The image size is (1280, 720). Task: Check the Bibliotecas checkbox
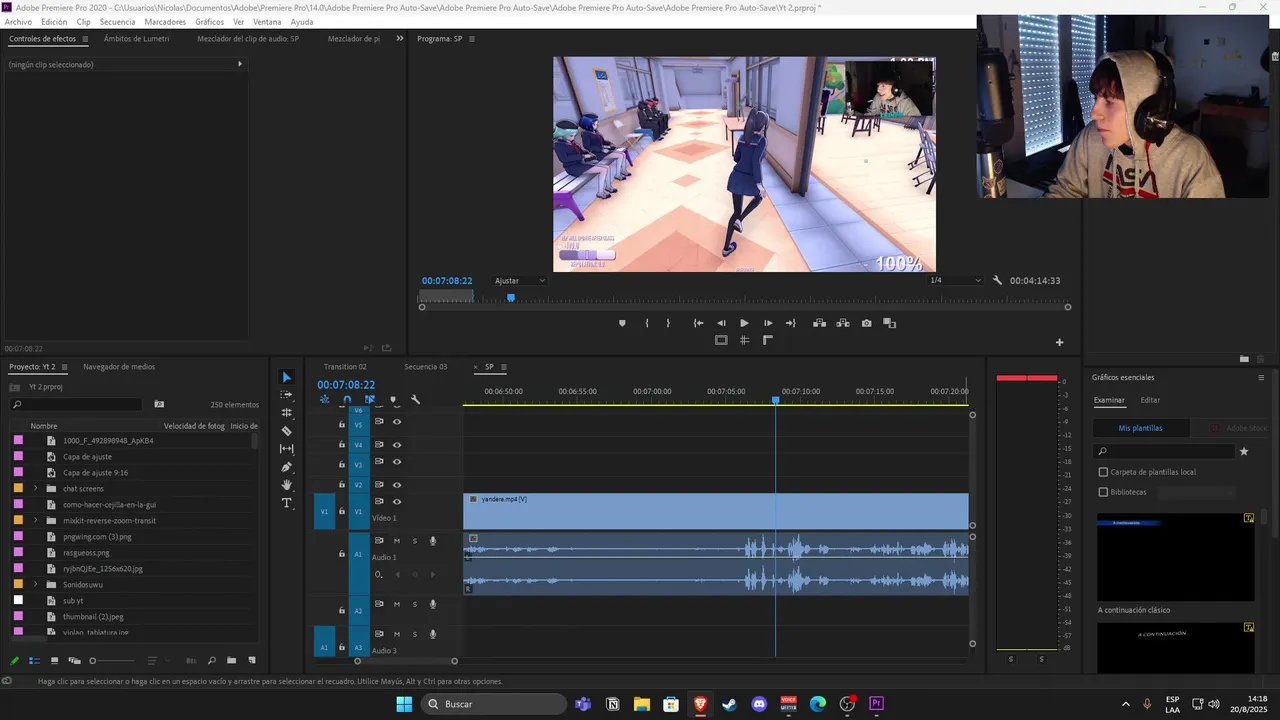pyautogui.click(x=1104, y=492)
